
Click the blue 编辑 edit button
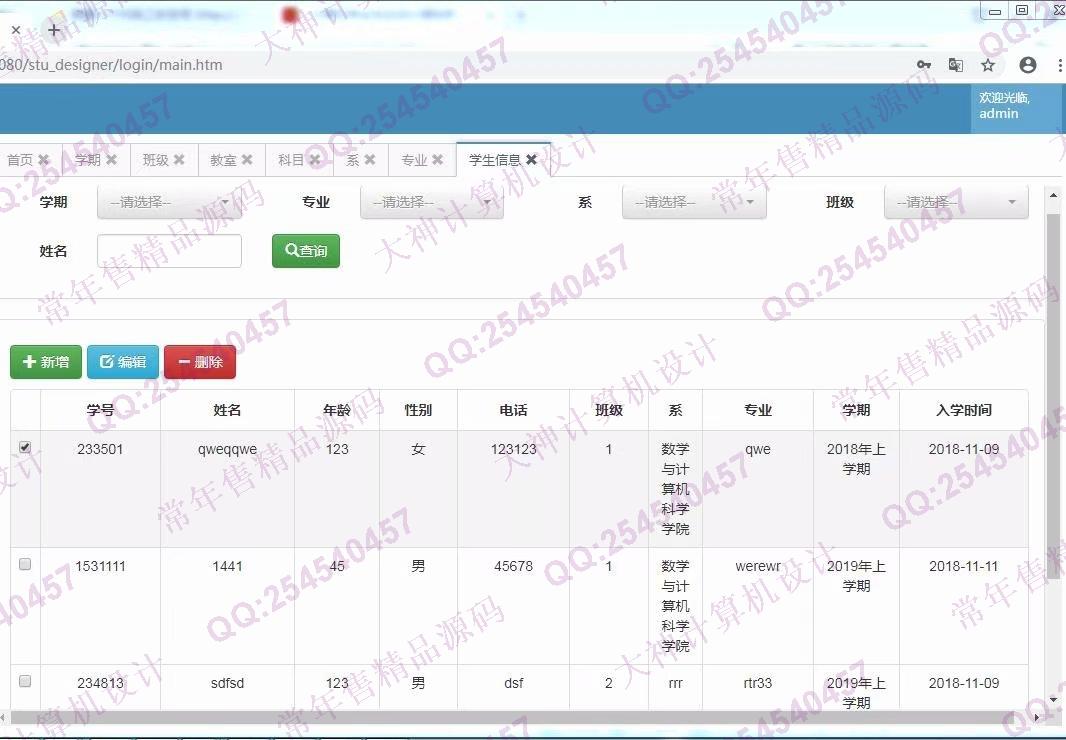[x=123, y=362]
